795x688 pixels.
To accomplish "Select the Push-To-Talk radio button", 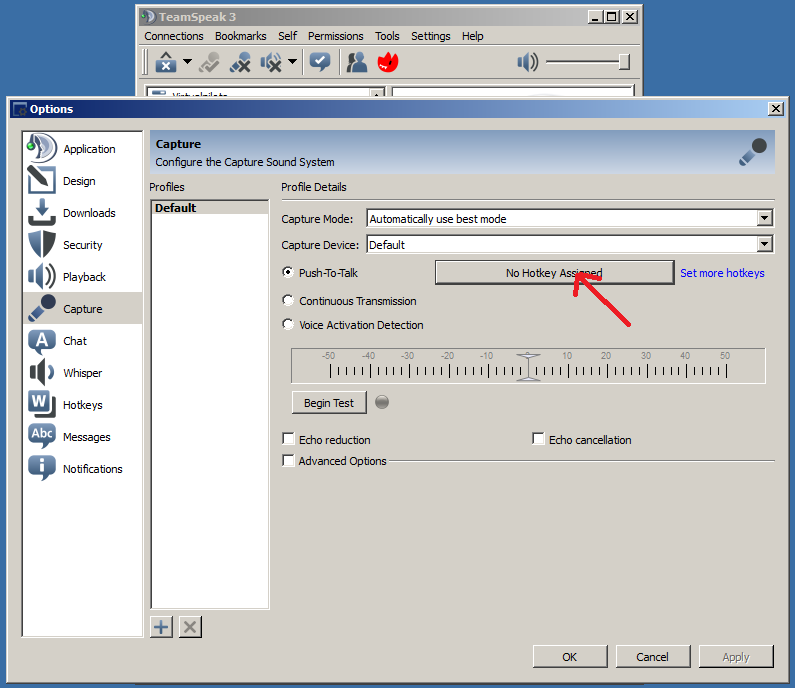I will pyautogui.click(x=288, y=272).
